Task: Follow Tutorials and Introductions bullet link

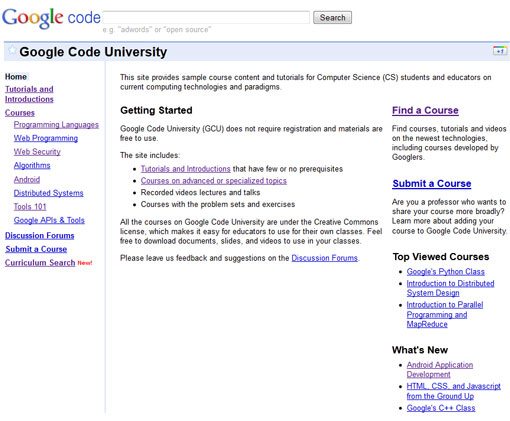Action: point(185,169)
